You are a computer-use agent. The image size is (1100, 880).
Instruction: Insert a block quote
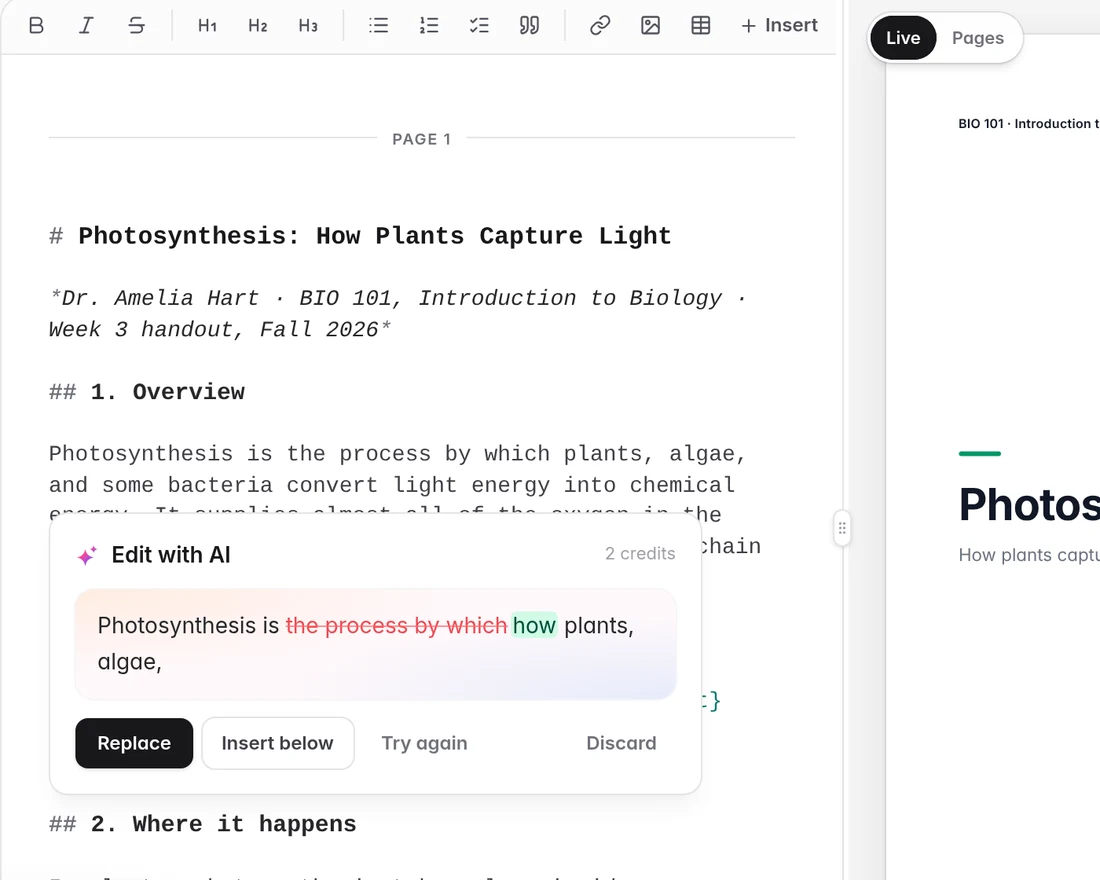click(530, 26)
